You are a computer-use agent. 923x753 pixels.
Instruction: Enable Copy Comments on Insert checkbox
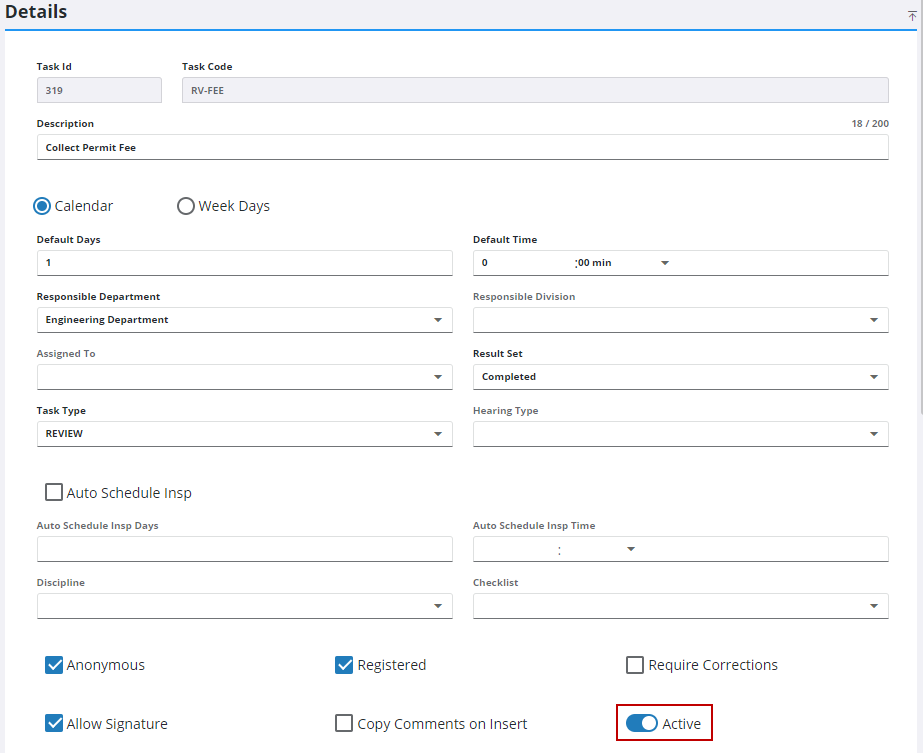(344, 723)
